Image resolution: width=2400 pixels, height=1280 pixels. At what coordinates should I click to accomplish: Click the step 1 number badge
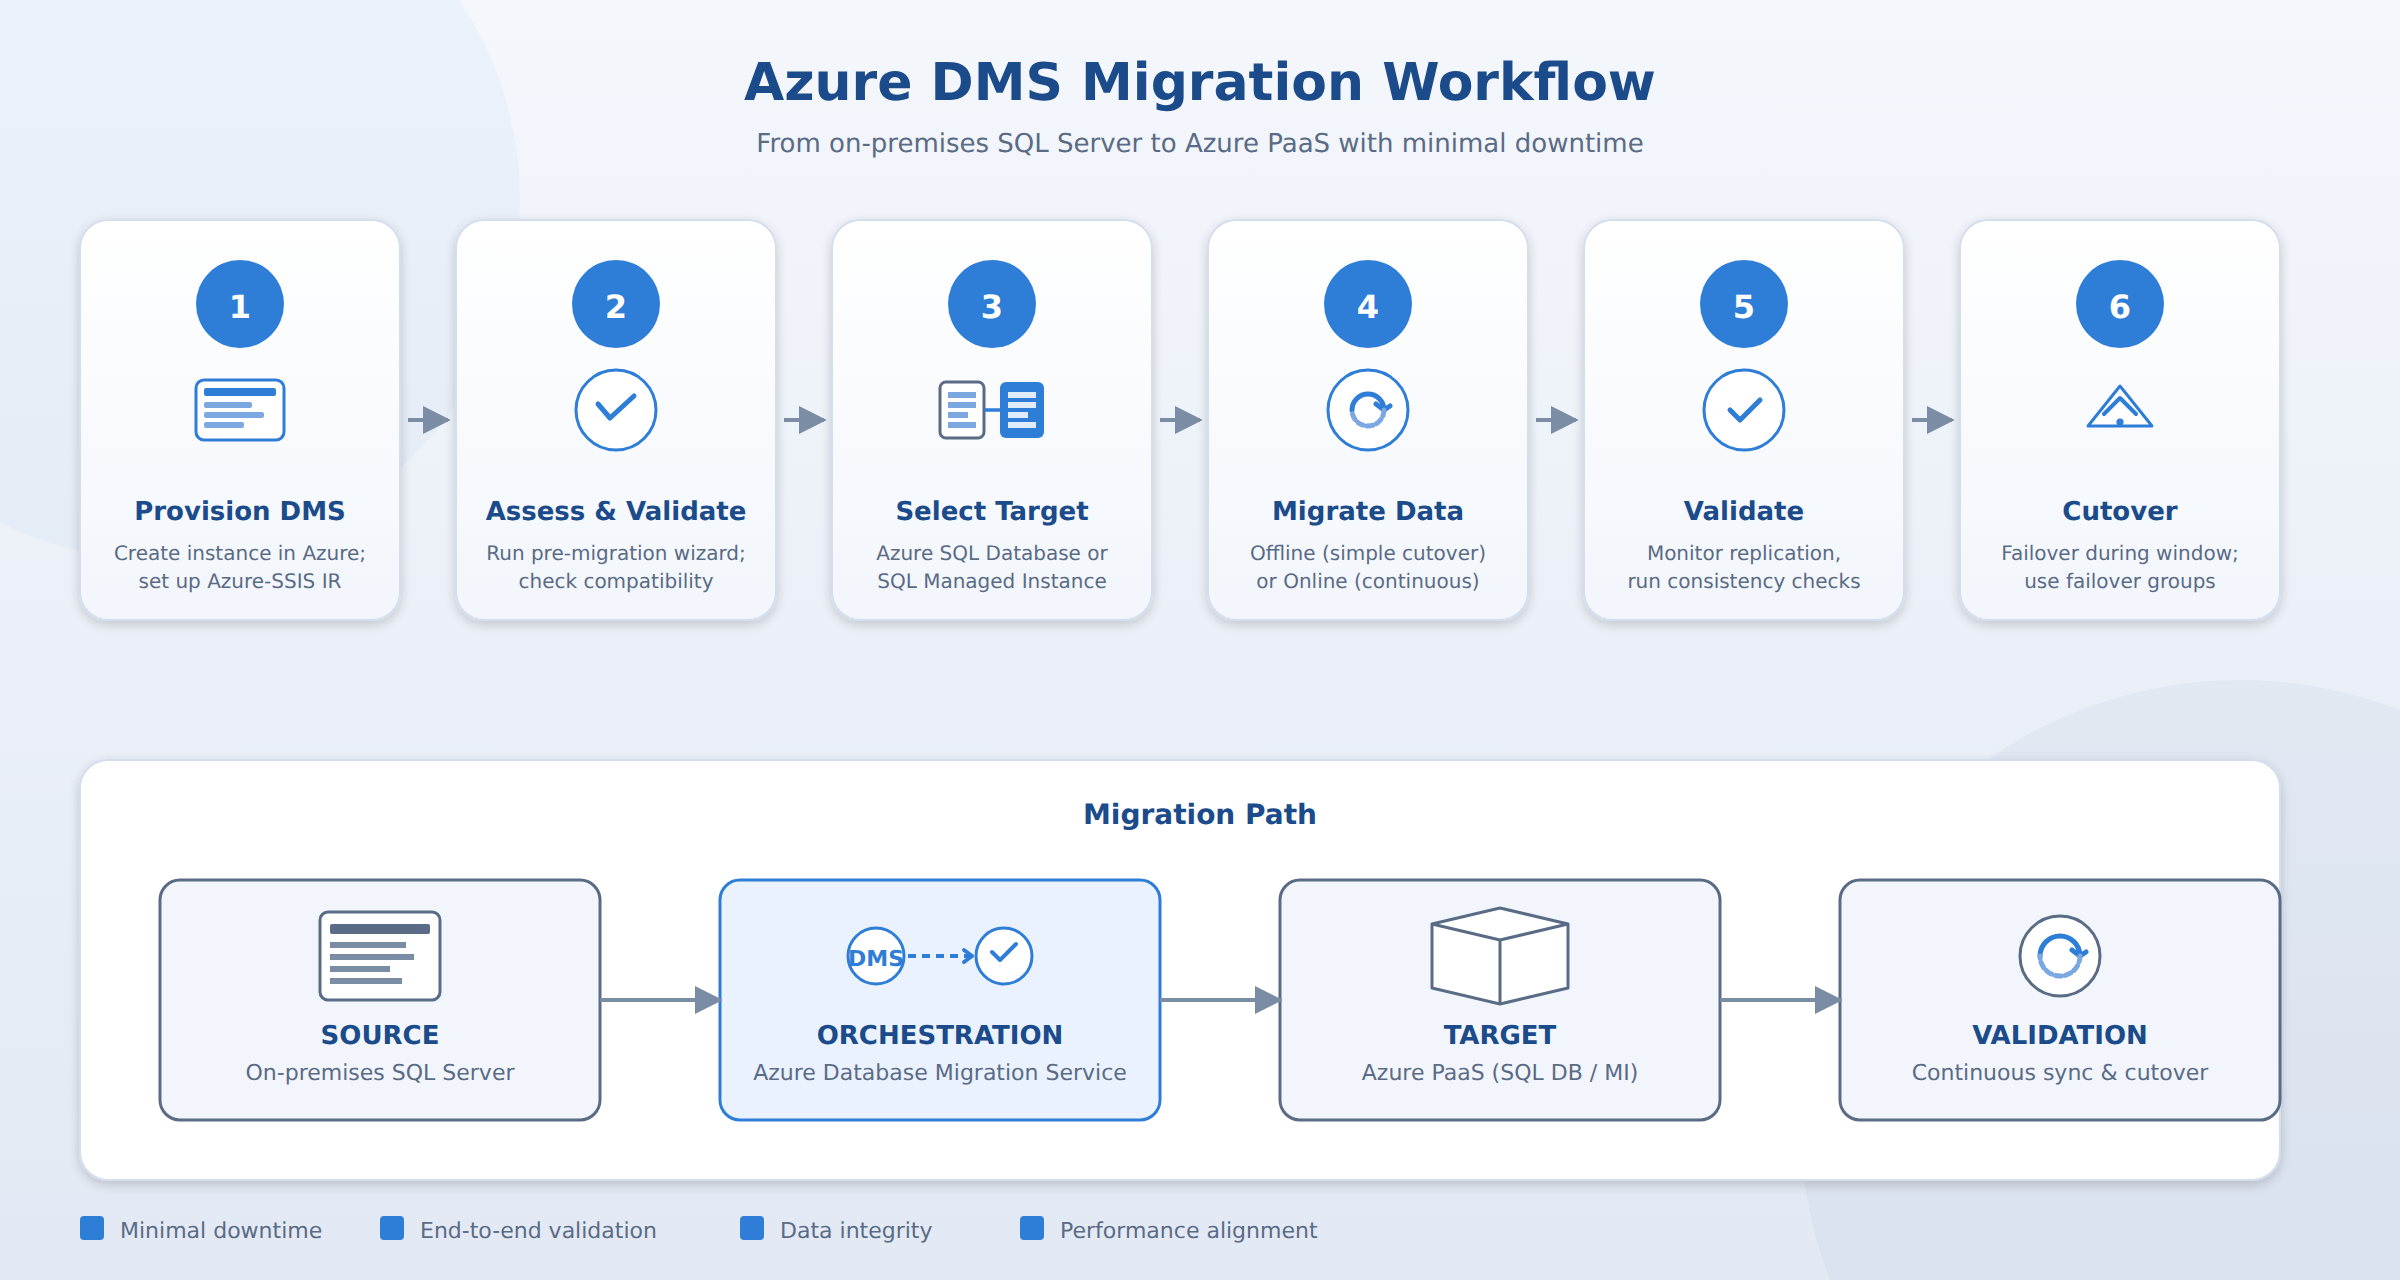point(240,304)
